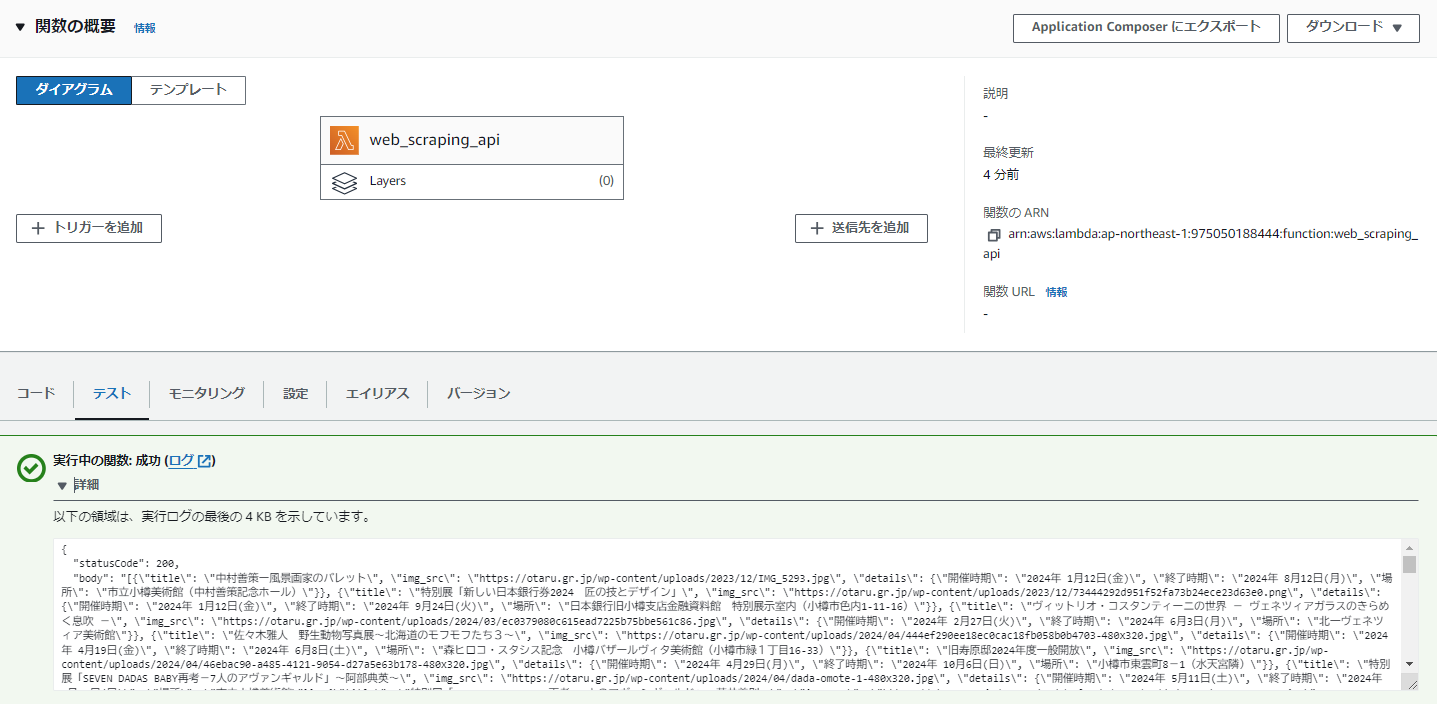The width and height of the screenshot is (1437, 704).
Task: Select the Lambda function icon on web_scraping_api
Action: click(343, 140)
